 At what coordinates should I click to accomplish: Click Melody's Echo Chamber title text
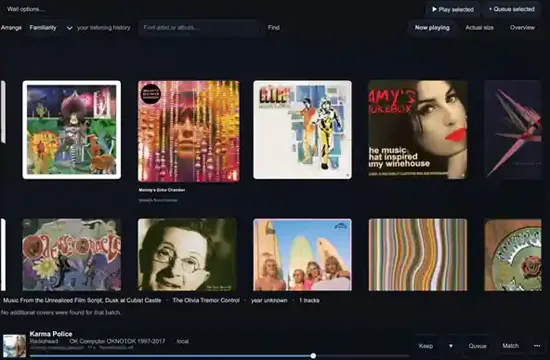pos(162,190)
